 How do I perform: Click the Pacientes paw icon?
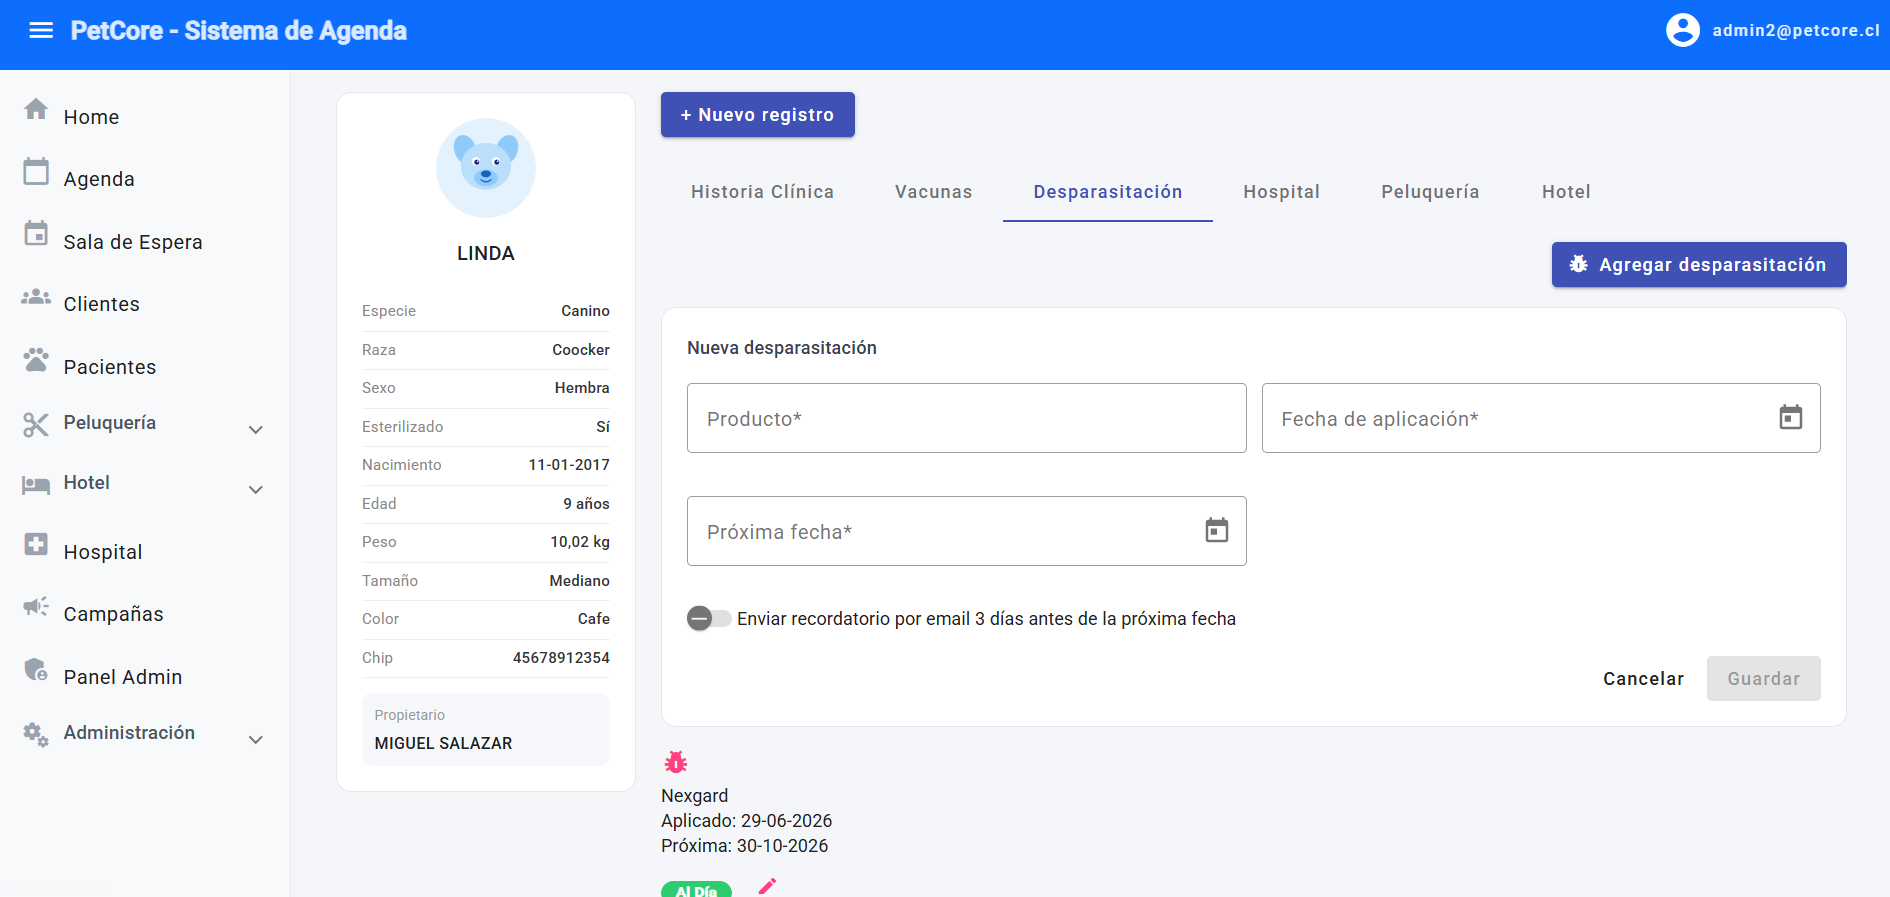point(36,360)
